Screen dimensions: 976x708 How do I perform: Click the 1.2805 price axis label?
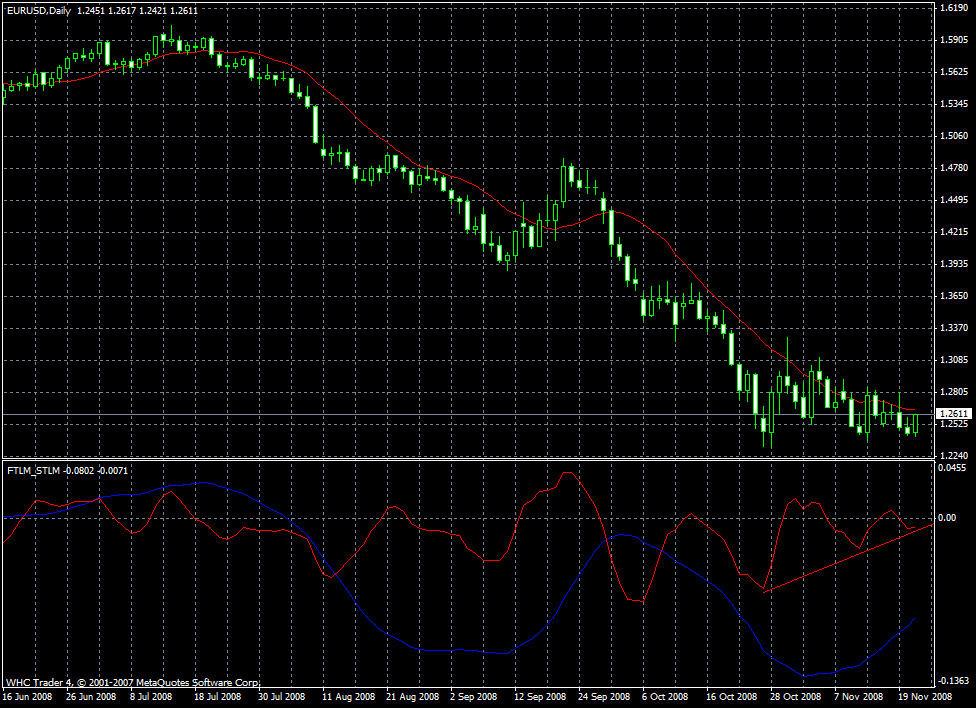pyautogui.click(x=953, y=392)
